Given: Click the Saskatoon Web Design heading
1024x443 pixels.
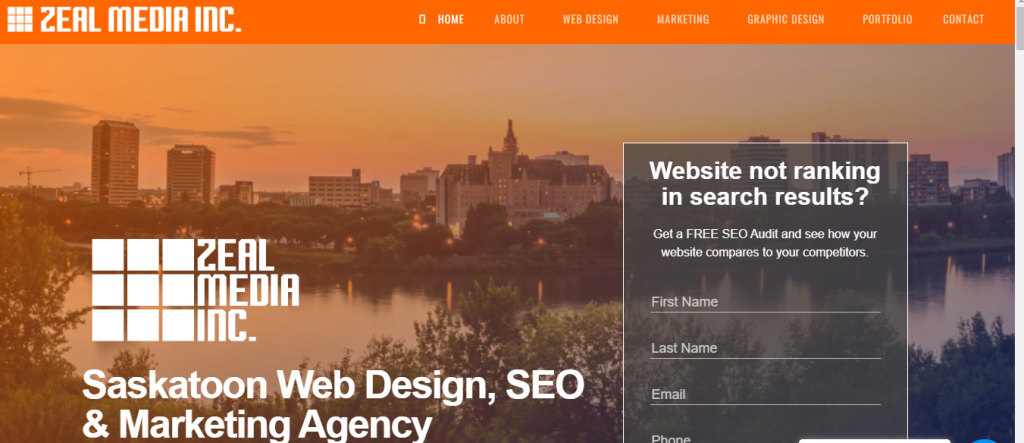Looking at the screenshot, I should coord(333,404).
